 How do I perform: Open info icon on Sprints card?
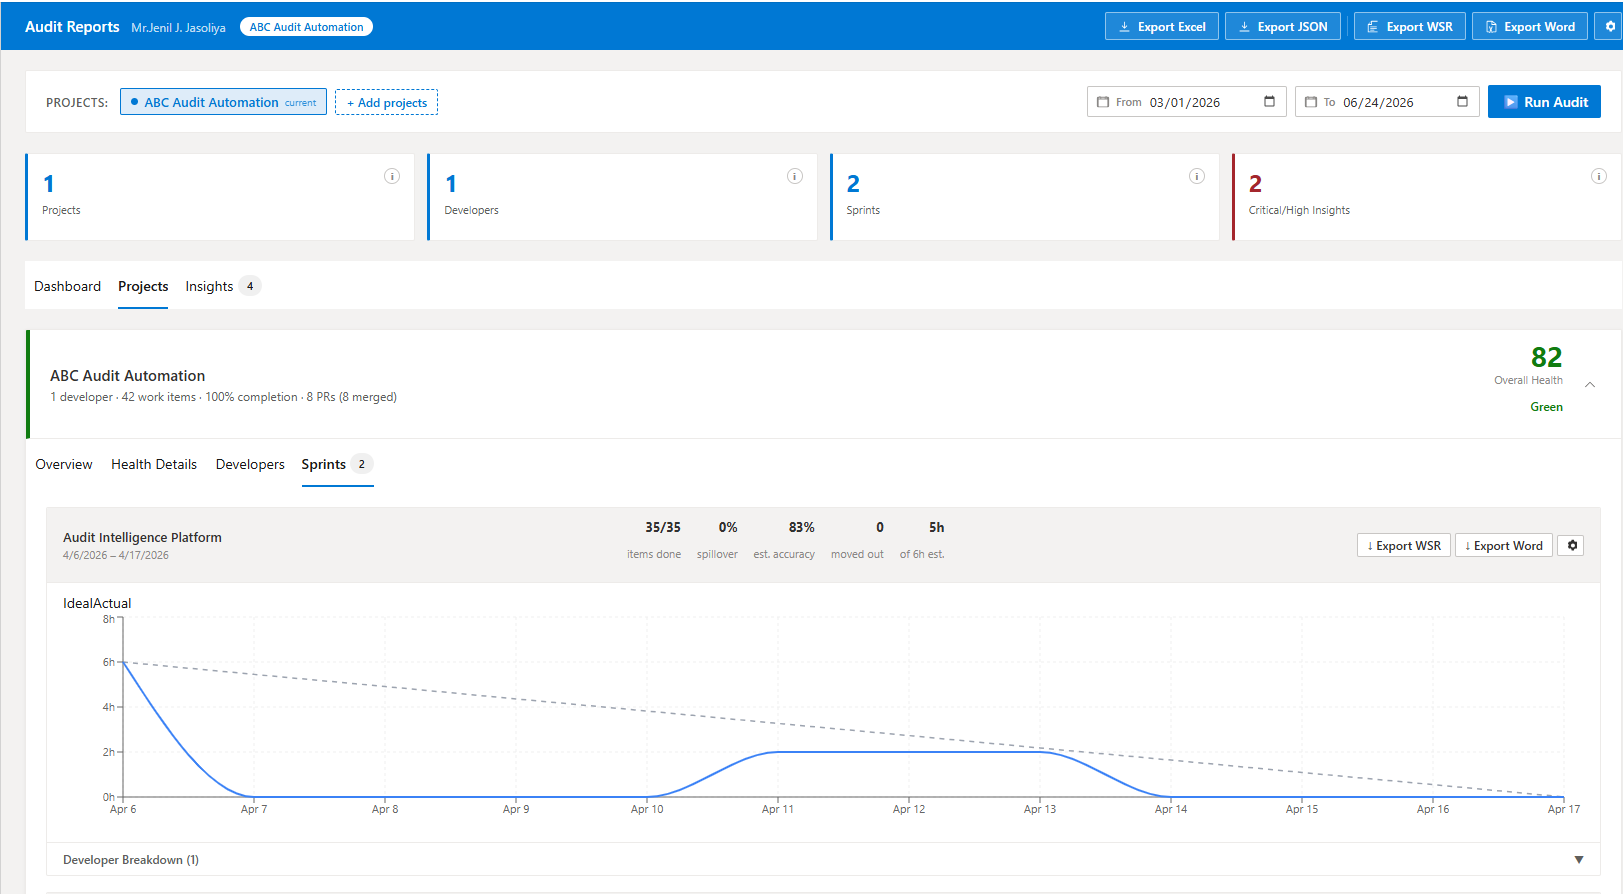[1197, 176]
